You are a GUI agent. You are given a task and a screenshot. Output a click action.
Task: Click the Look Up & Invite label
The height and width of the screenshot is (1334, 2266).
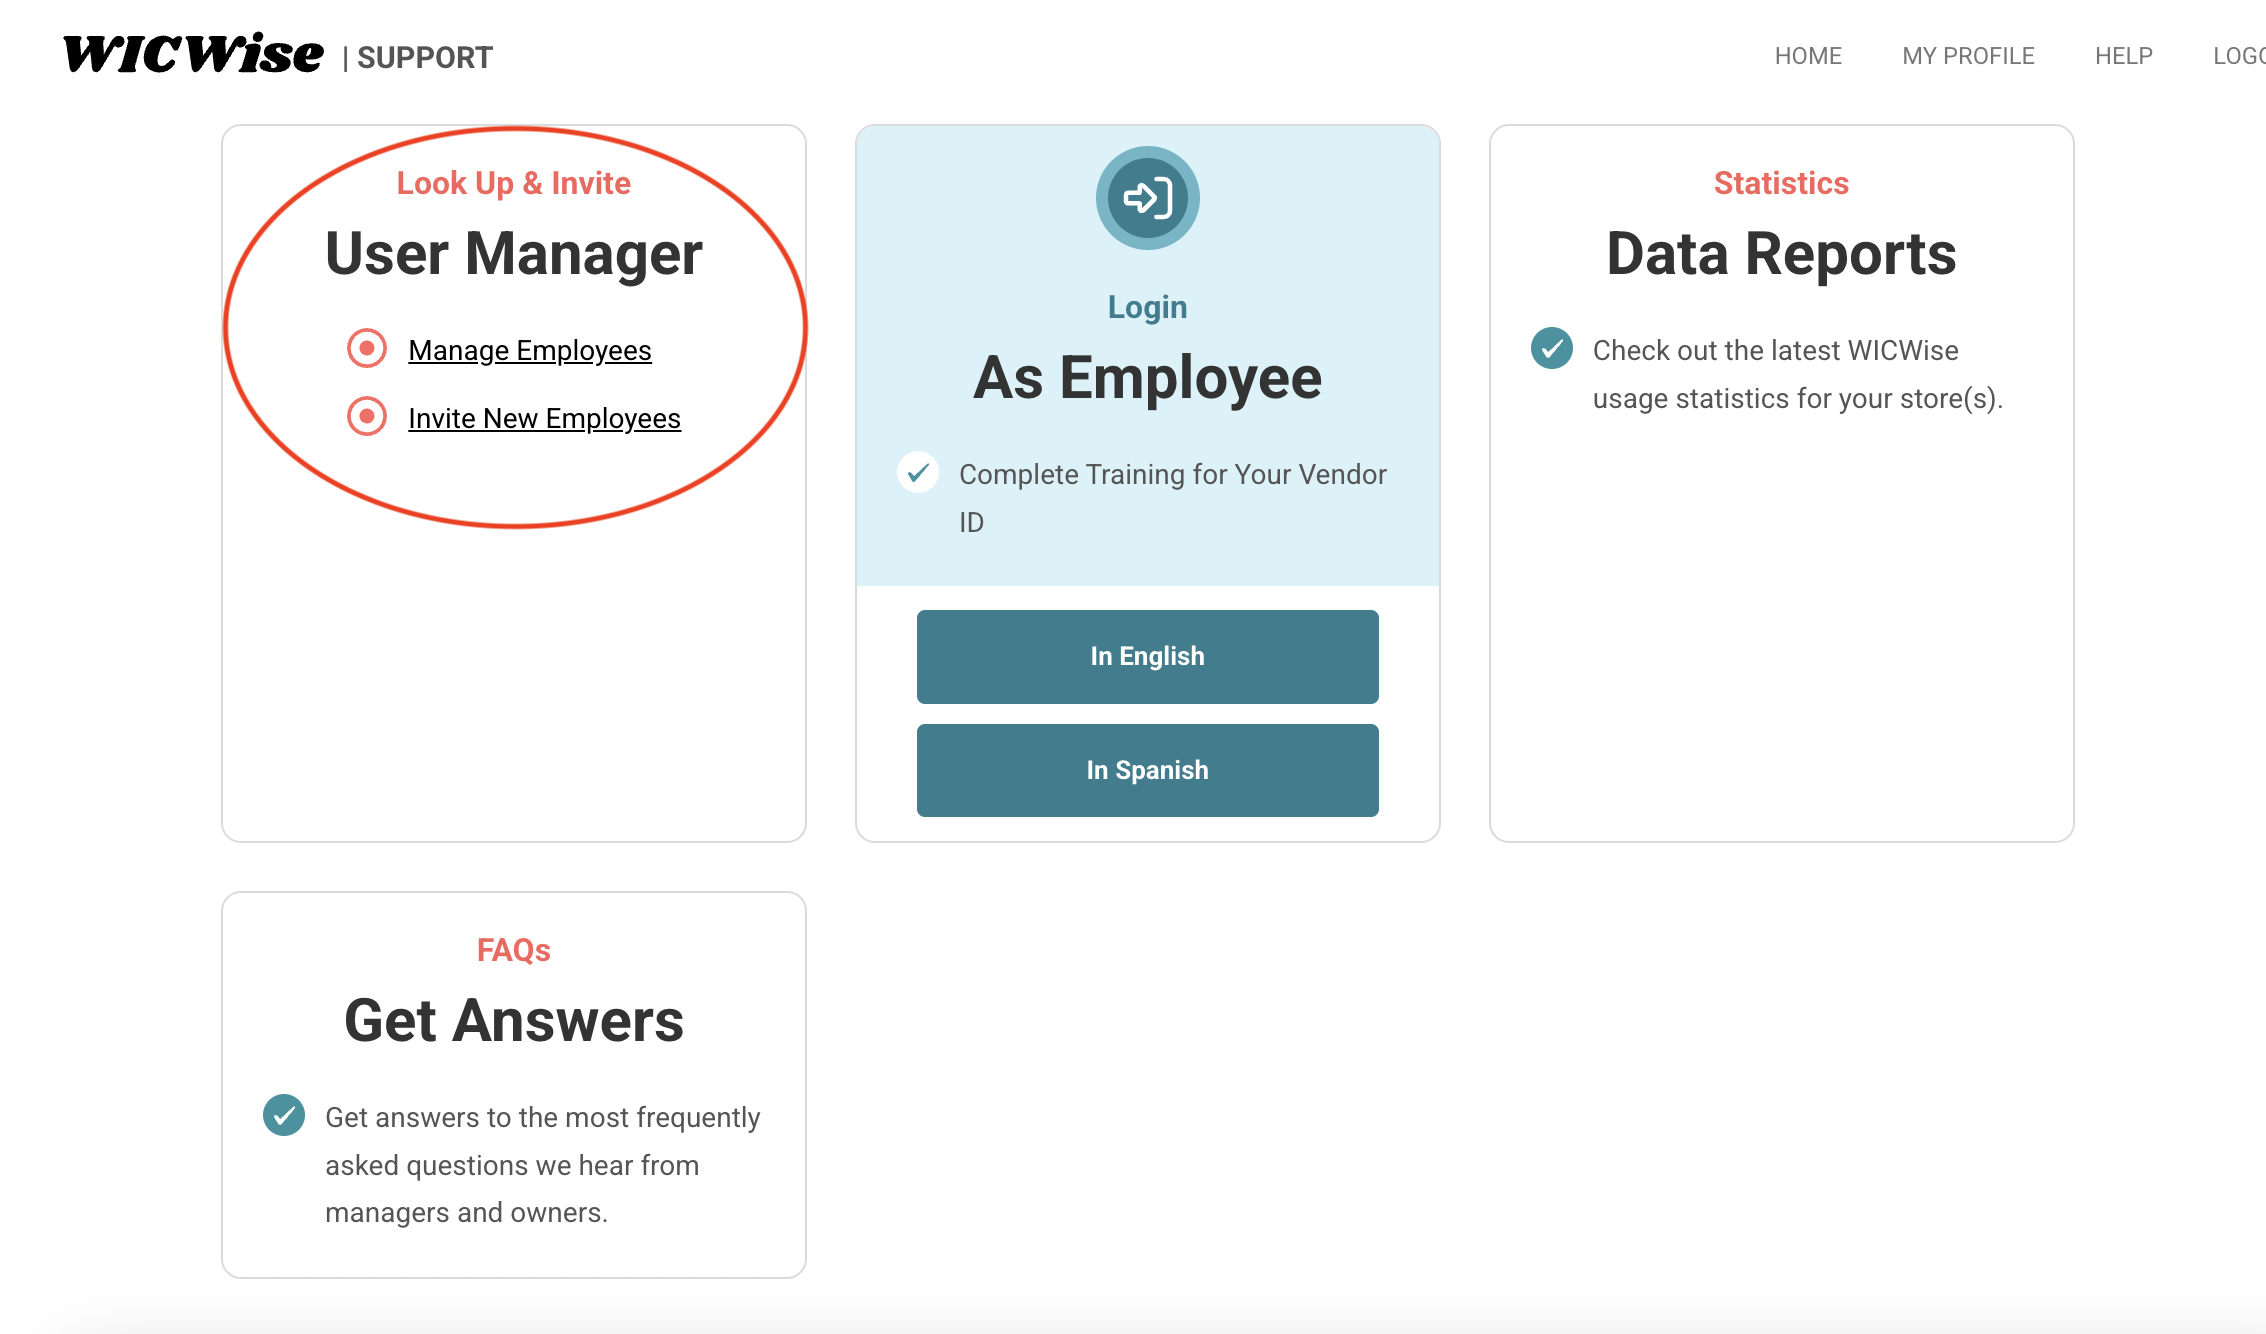pos(514,183)
